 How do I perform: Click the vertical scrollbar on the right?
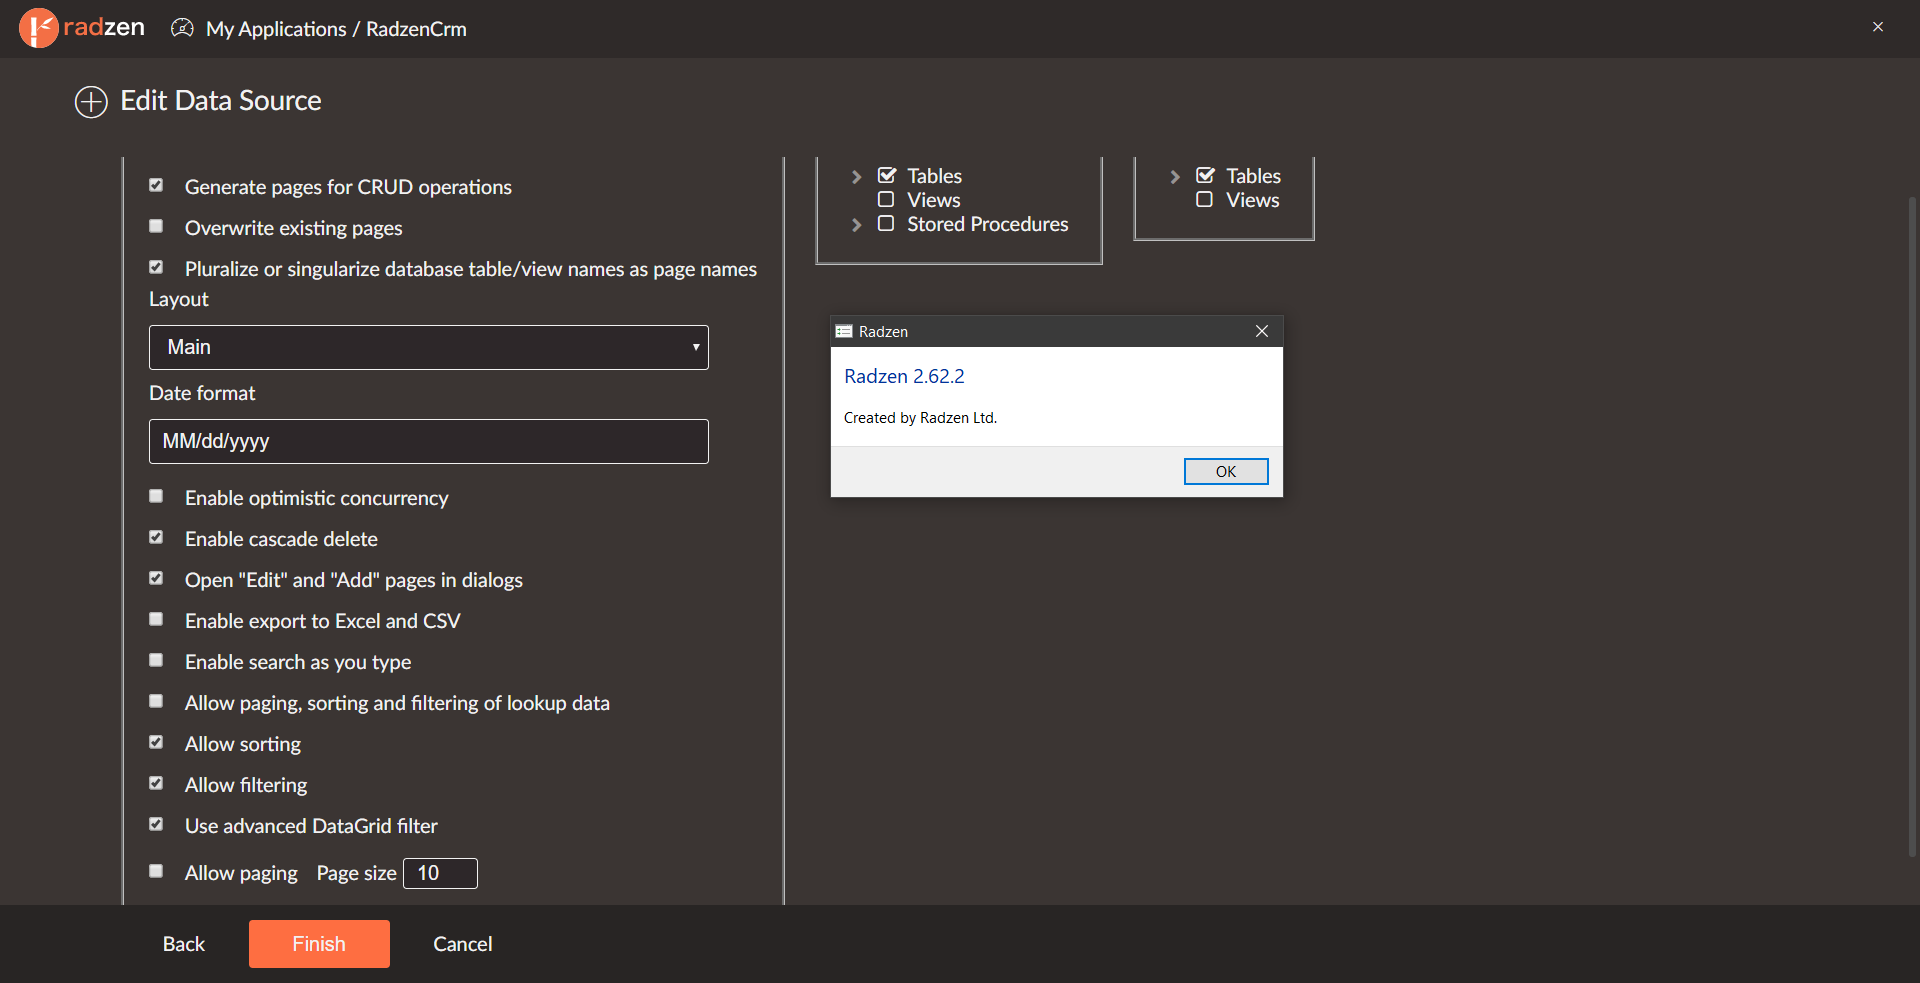click(1912, 527)
